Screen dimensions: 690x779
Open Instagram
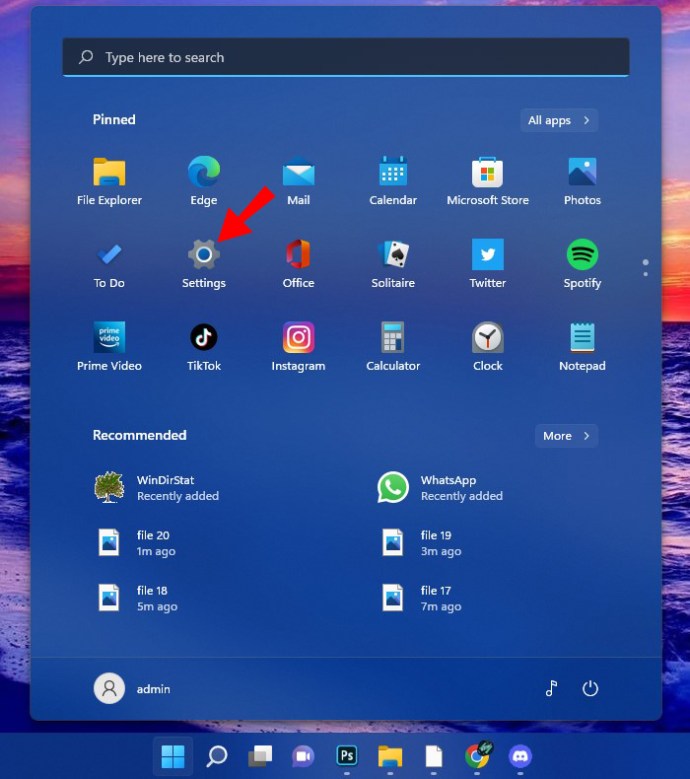pyautogui.click(x=298, y=347)
